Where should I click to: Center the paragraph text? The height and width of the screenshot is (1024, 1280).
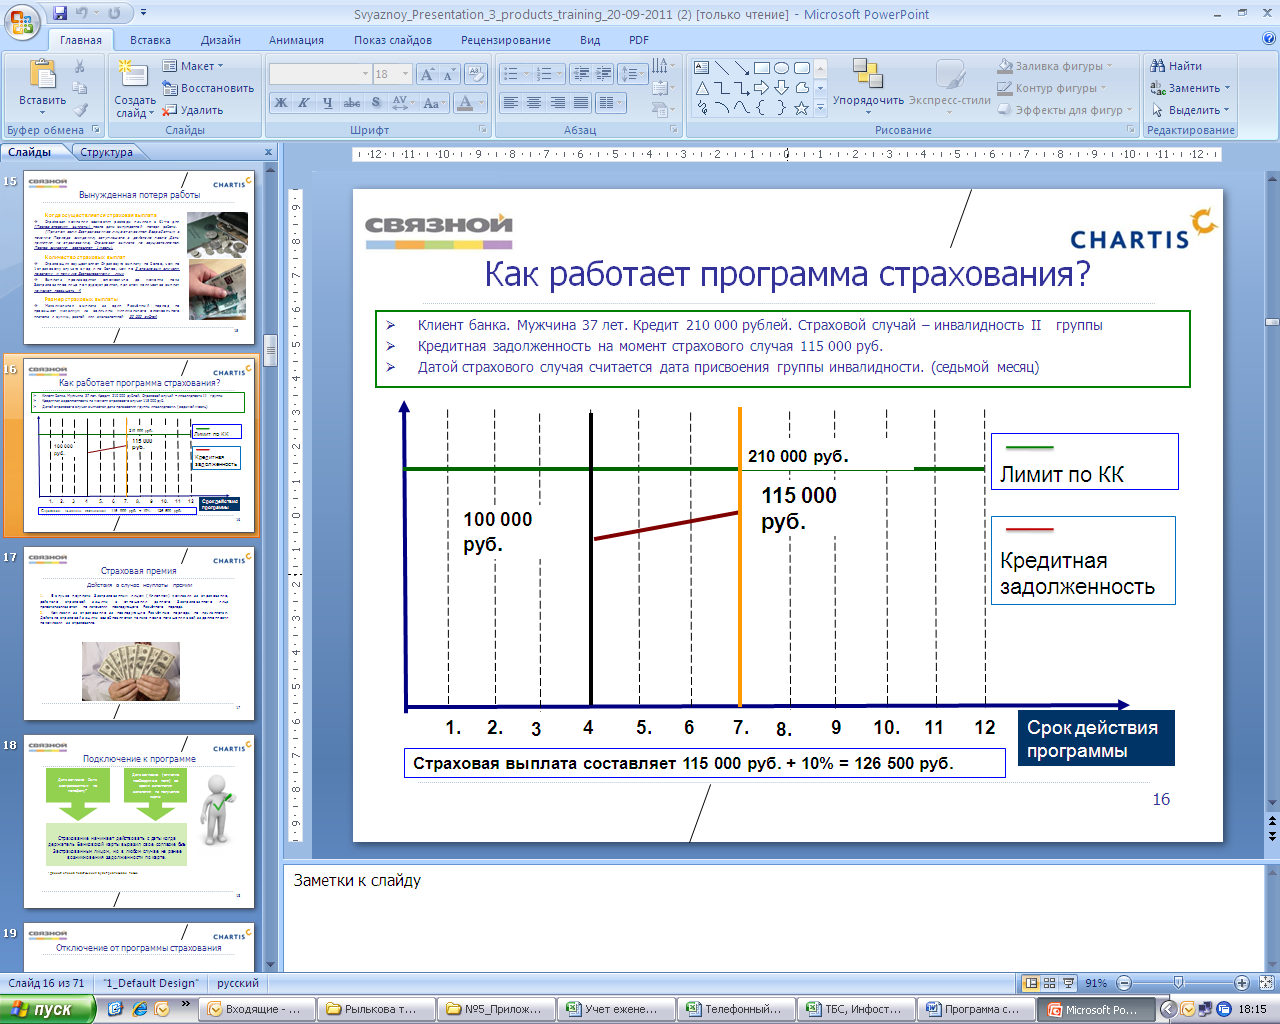pyautogui.click(x=534, y=103)
